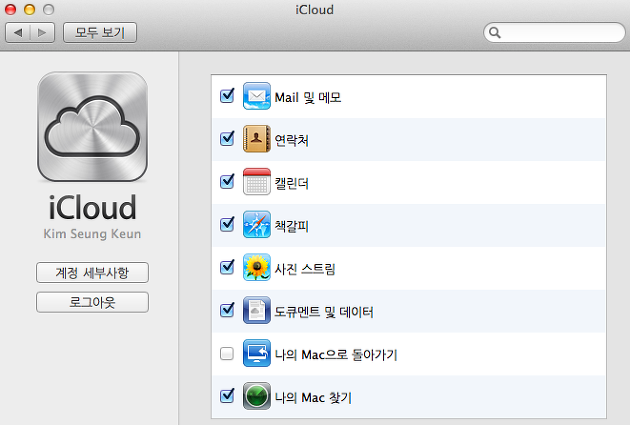
Task: Select the Mail 및 메모 label
Action: click(x=308, y=97)
